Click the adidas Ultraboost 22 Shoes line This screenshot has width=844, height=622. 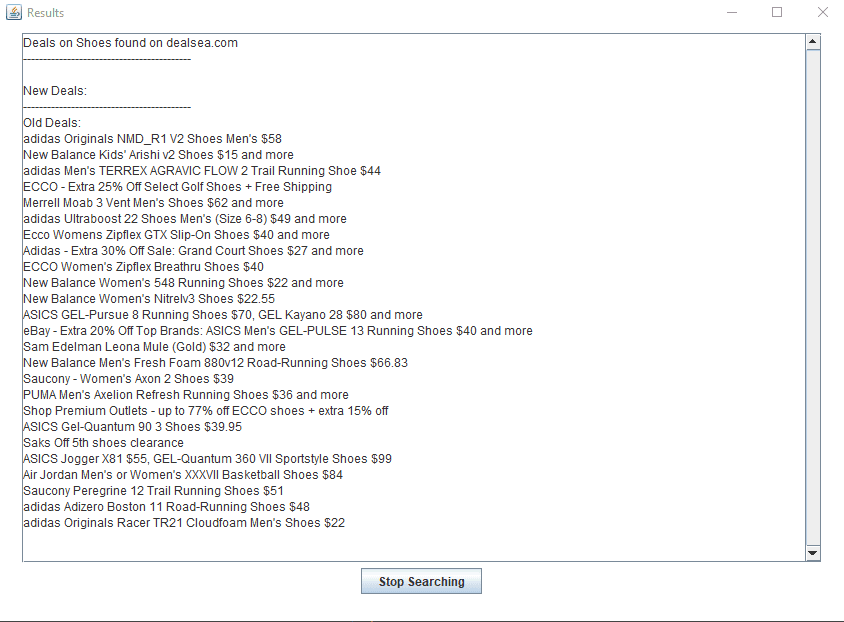tap(185, 219)
